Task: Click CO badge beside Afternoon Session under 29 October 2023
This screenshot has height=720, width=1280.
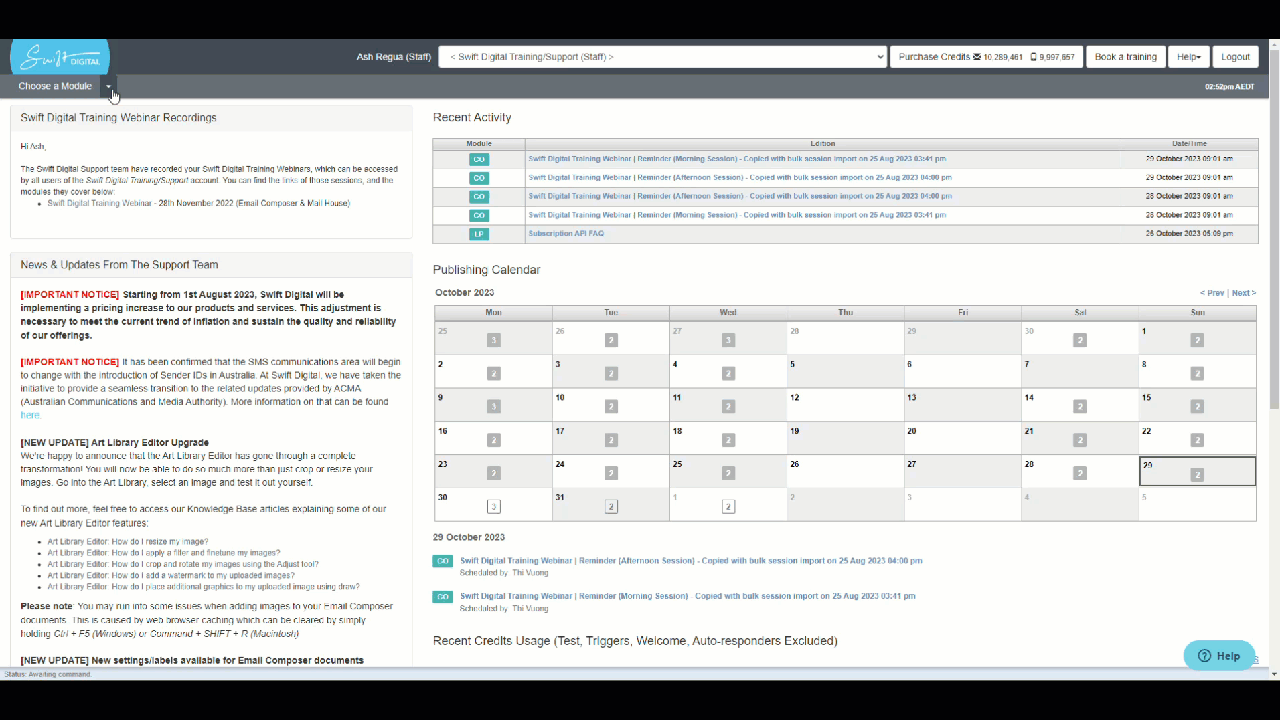Action: [x=443, y=562]
